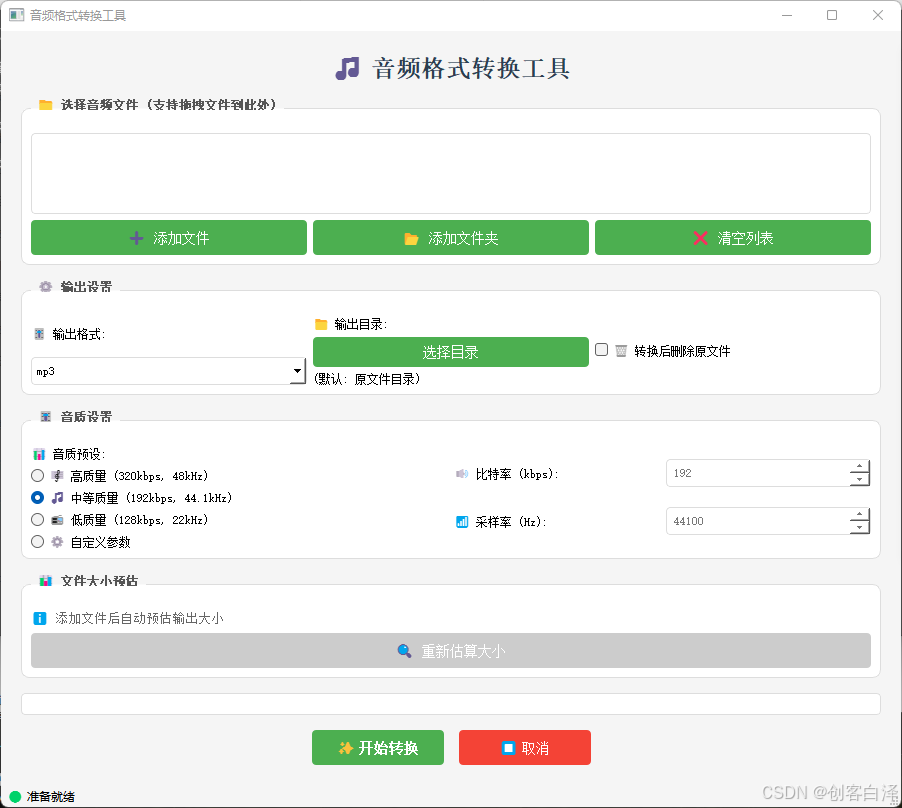The width and height of the screenshot is (902, 808).
Task: Click the bitrate field showing 192
Action: pyautogui.click(x=757, y=473)
